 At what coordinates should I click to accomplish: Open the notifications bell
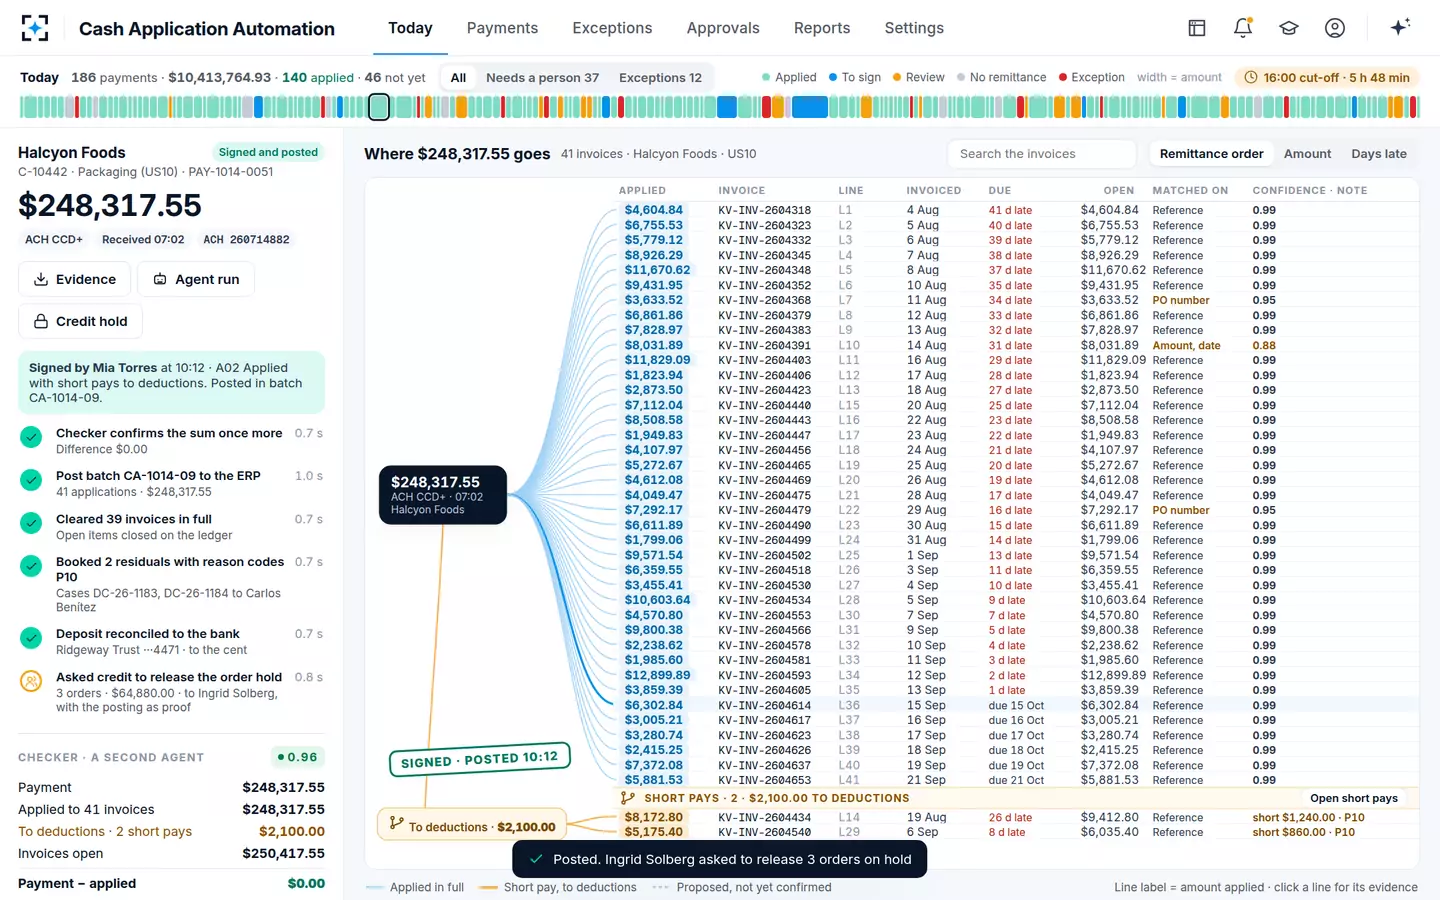pyautogui.click(x=1243, y=28)
